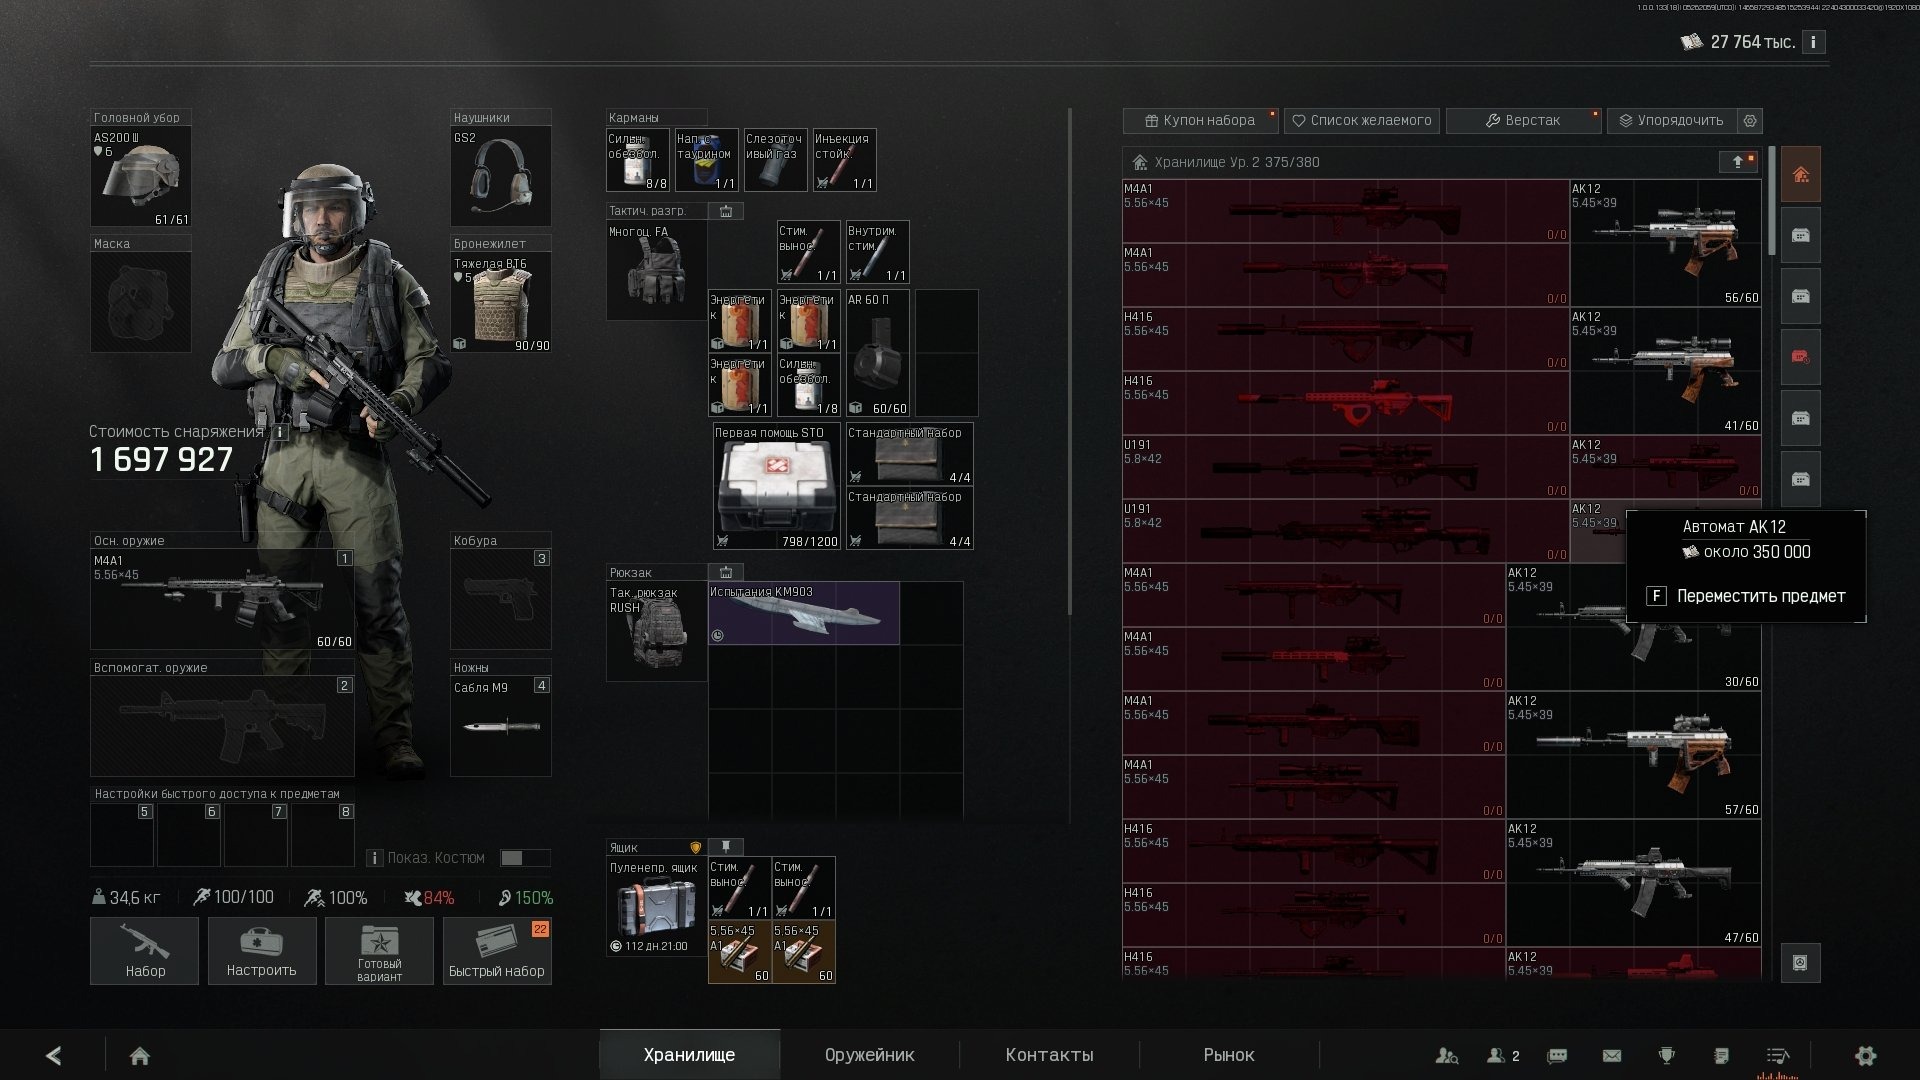This screenshot has height=1080, width=1920.
Task: Click the Настроить button
Action: [262, 951]
